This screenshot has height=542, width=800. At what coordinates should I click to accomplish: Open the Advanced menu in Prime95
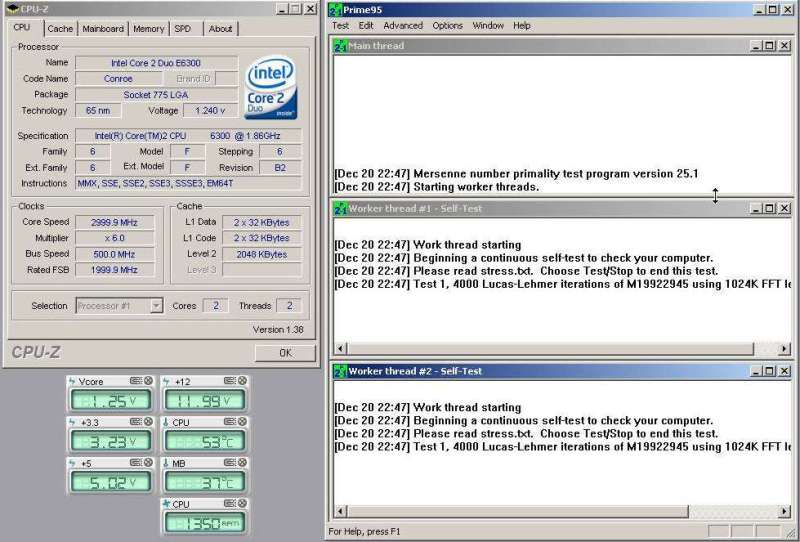403,26
